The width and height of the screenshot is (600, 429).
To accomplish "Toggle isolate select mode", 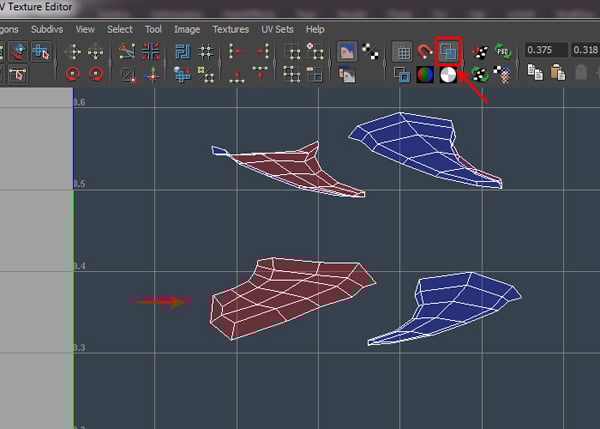I will coord(292,51).
